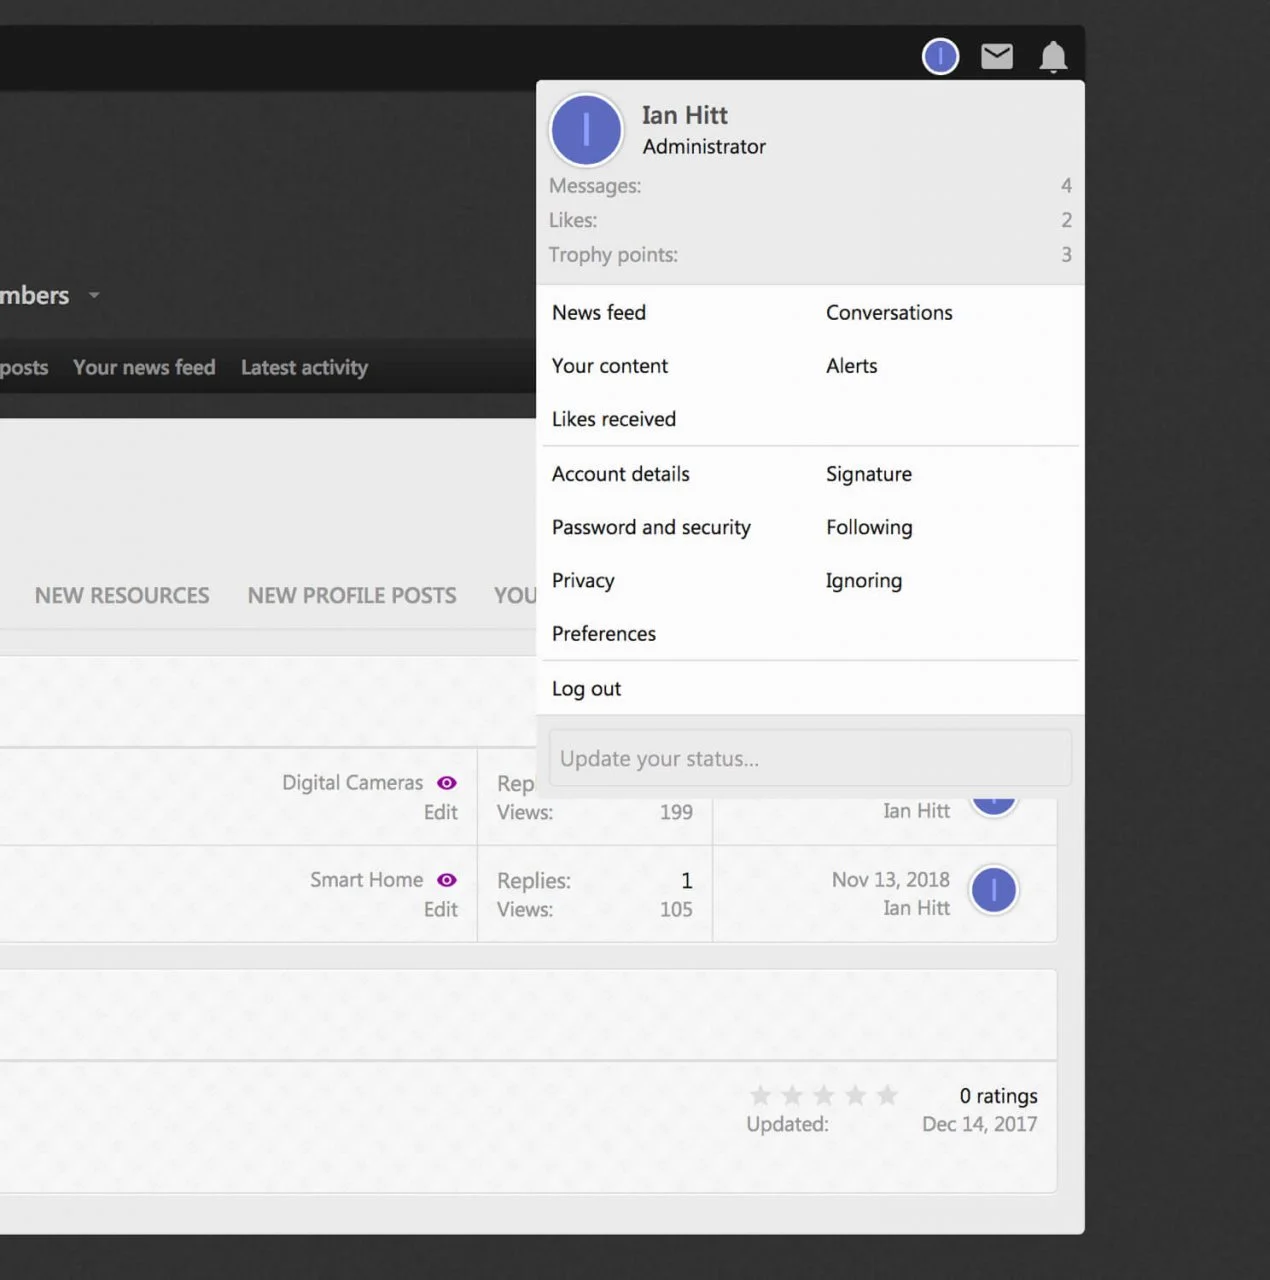This screenshot has height=1280, width=1270.
Task: Open the Your news feed link
Action: 144,368
